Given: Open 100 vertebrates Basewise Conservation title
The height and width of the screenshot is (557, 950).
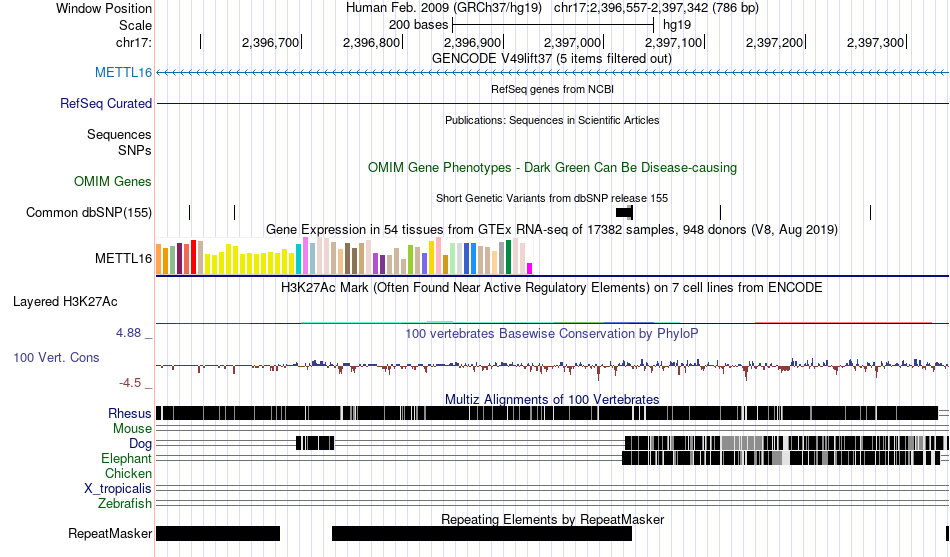Looking at the screenshot, I should coord(552,333).
